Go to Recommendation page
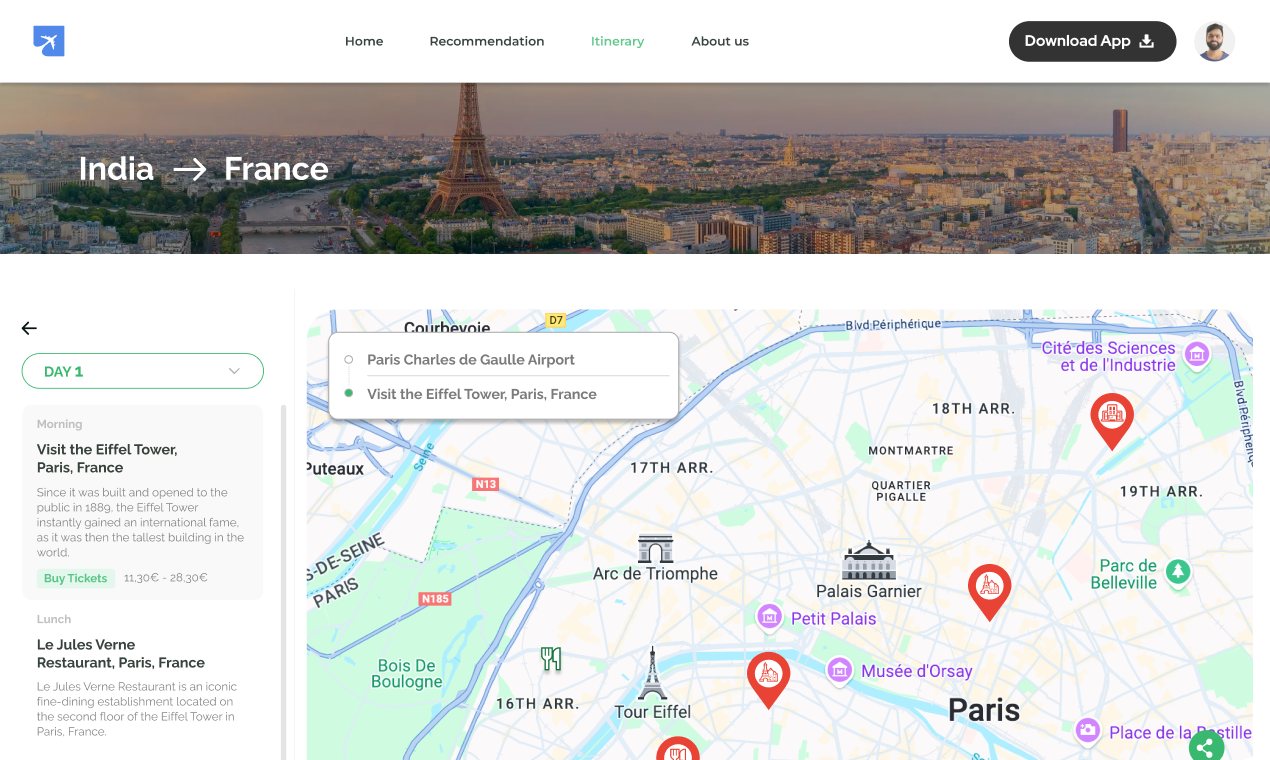Screen dimensions: 1270x760 487,41
